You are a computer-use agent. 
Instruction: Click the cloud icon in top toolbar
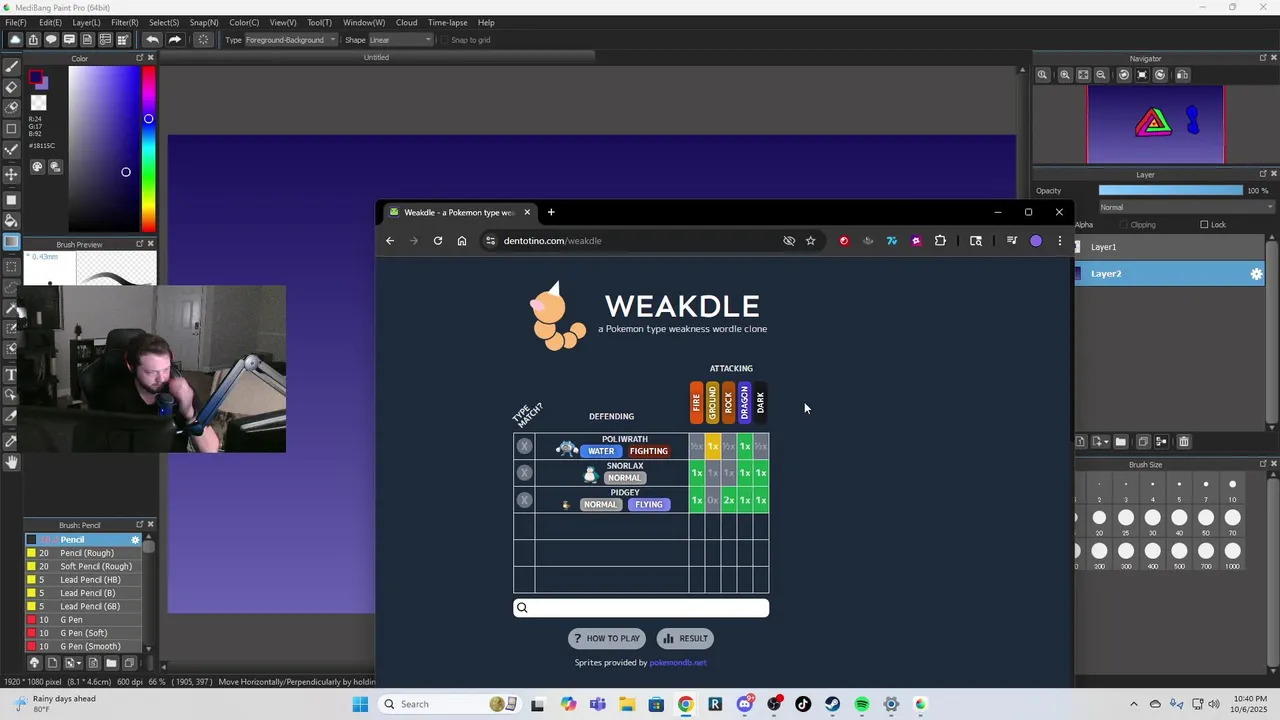click(x=15, y=40)
